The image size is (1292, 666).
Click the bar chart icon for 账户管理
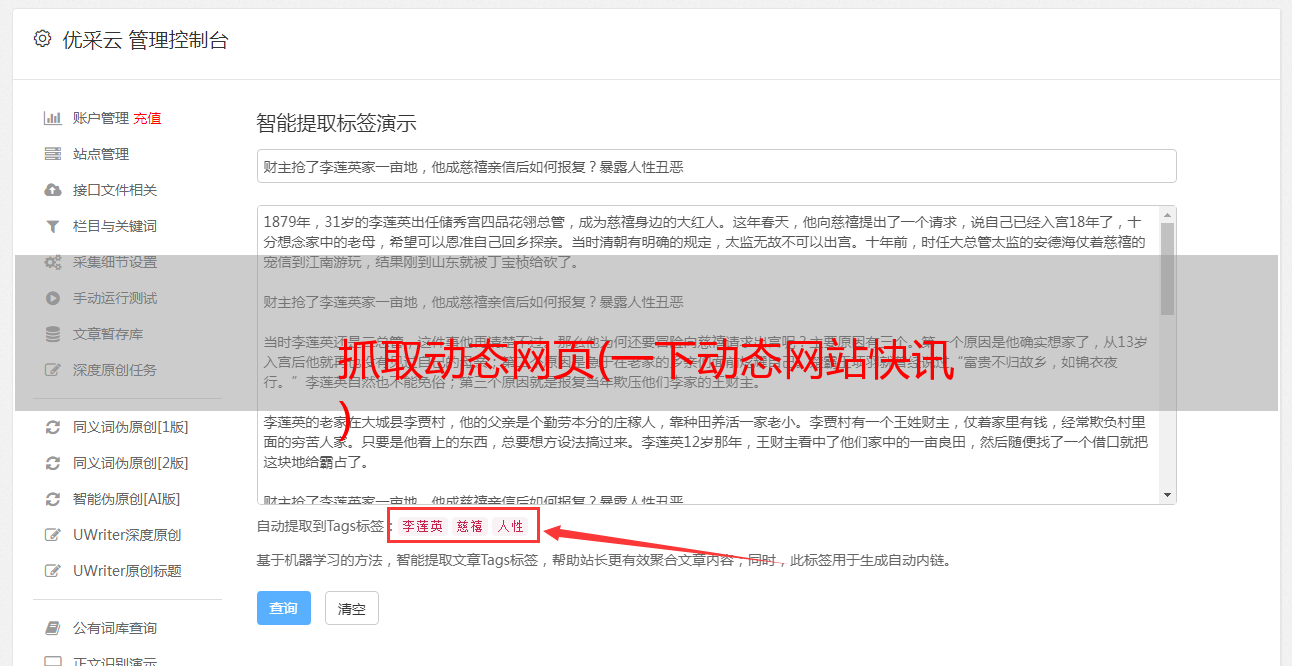tap(53, 118)
